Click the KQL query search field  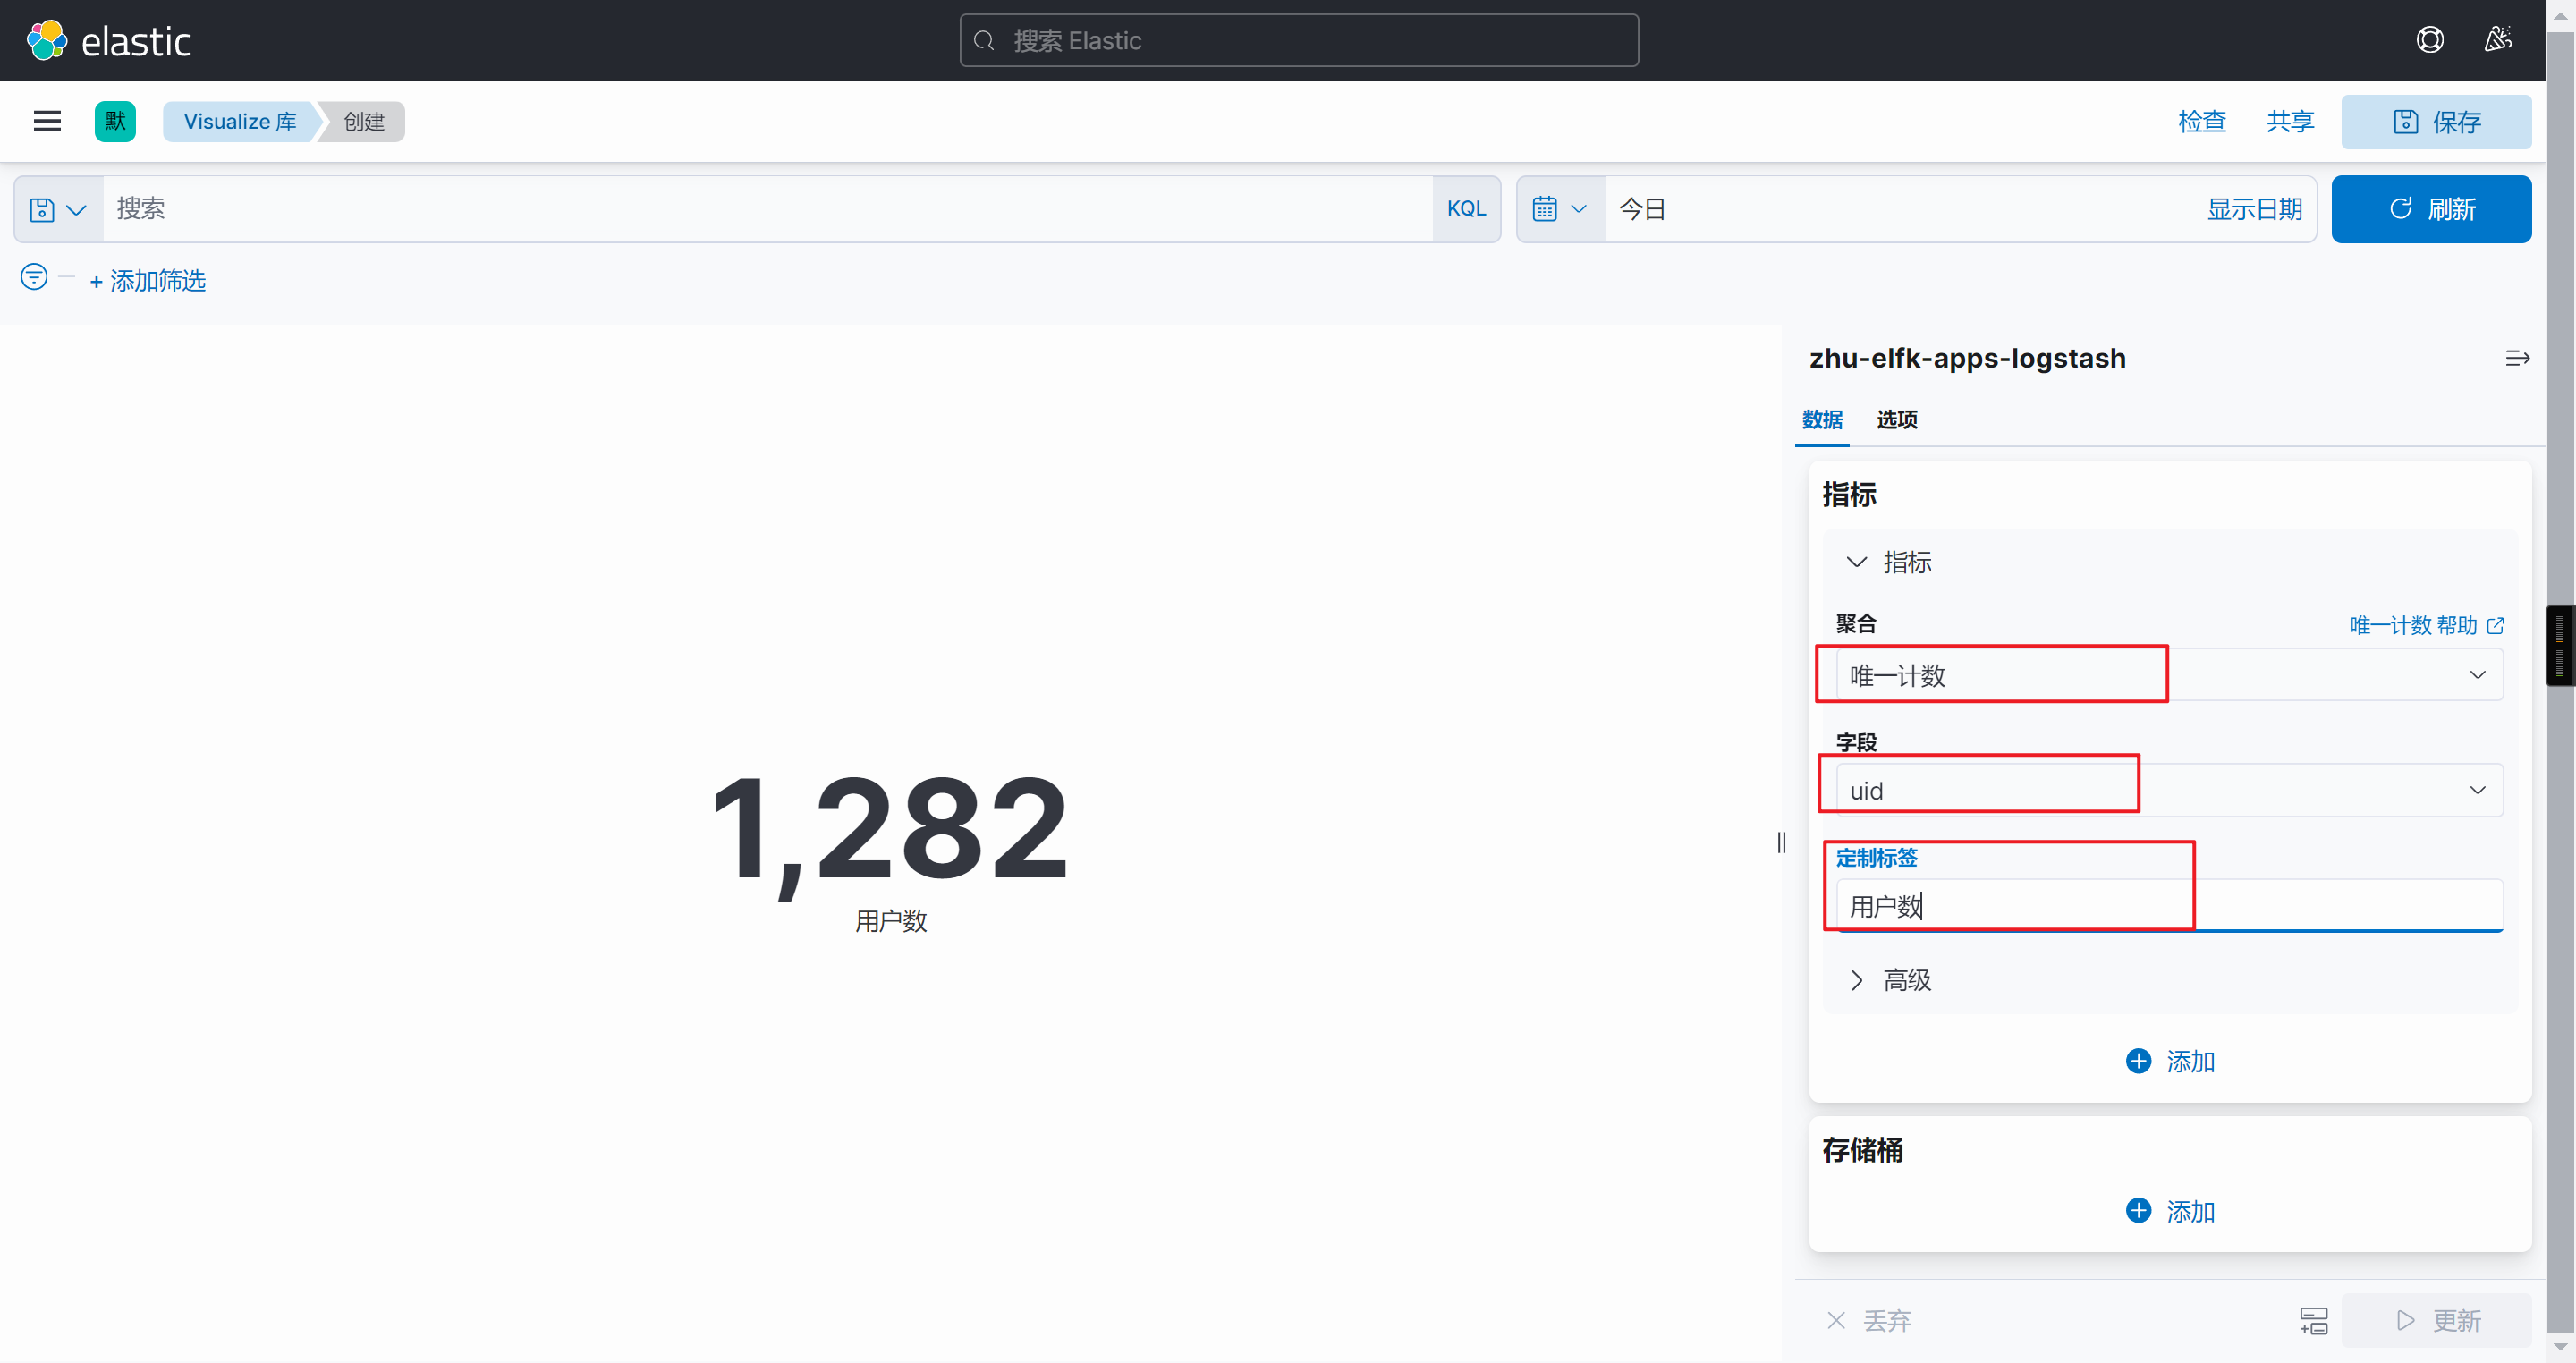768,209
